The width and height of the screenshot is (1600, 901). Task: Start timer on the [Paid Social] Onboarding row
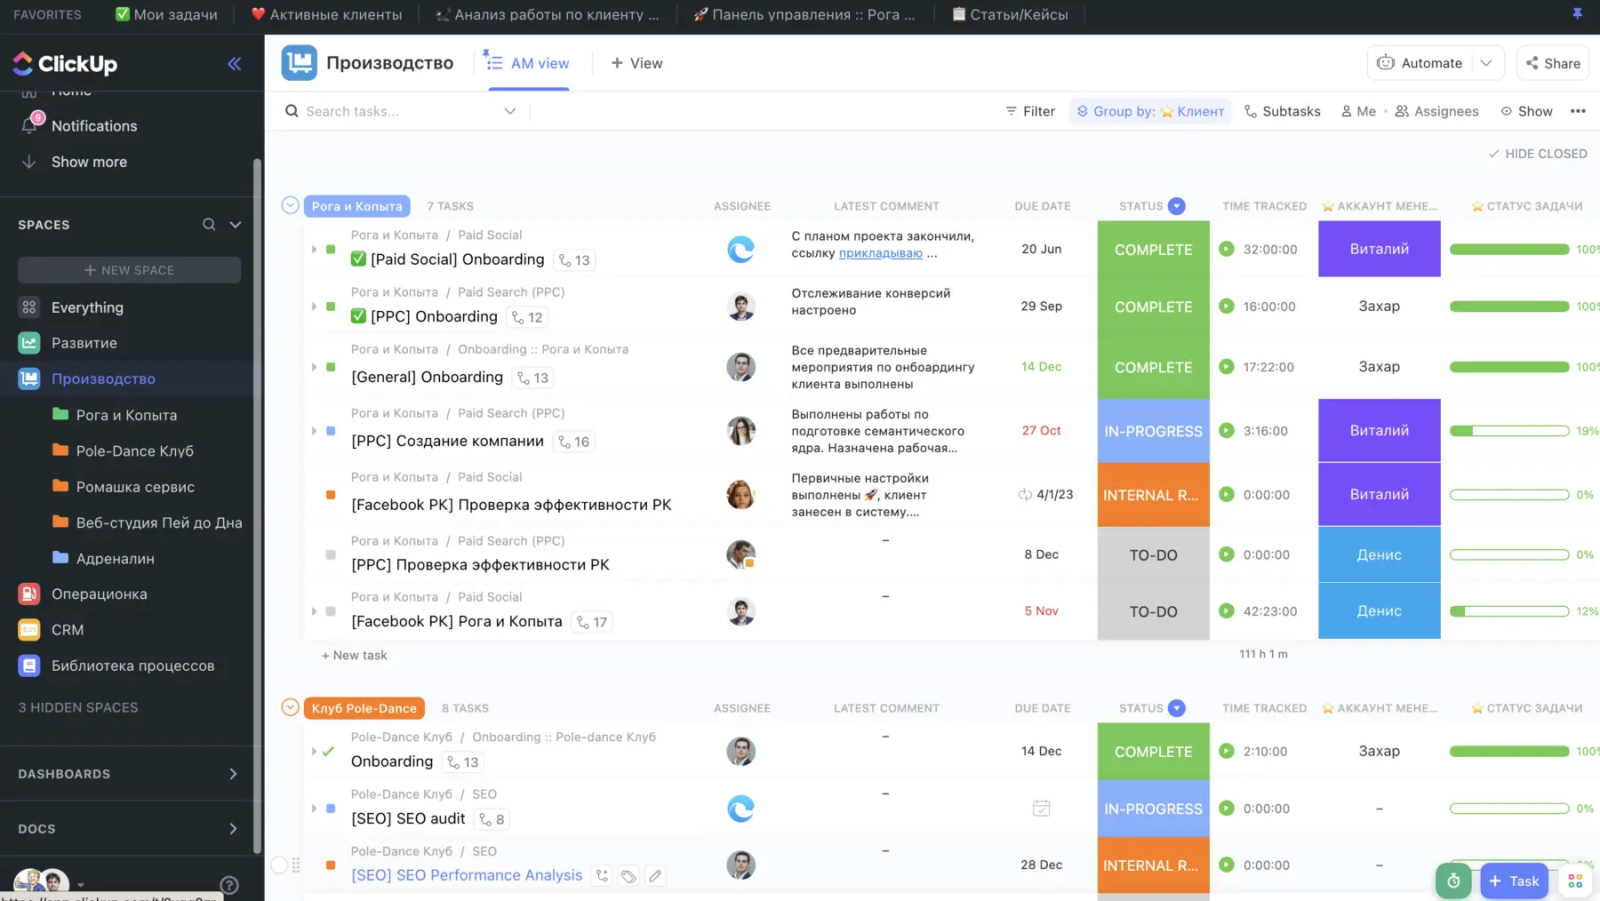(x=1227, y=249)
